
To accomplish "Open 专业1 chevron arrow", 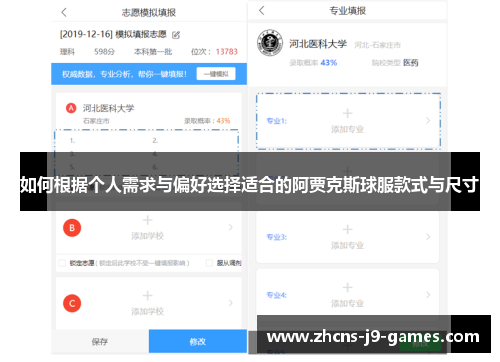I will tap(428, 121).
